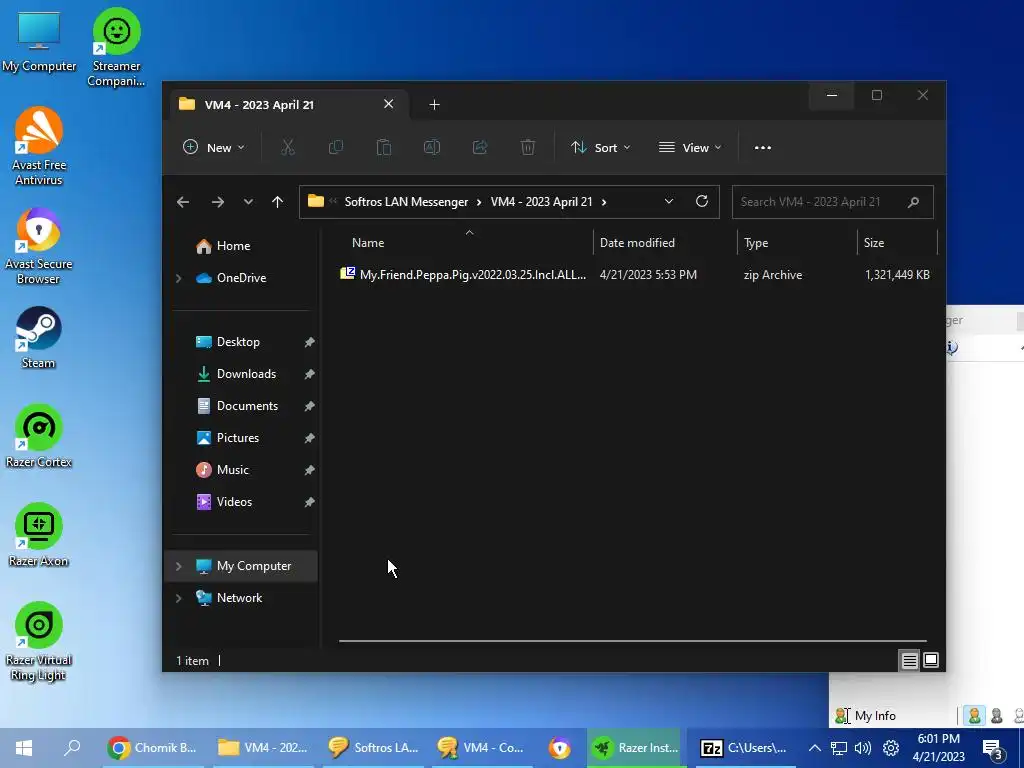The width and height of the screenshot is (1024, 768).
Task: Show hidden tray icons chevron
Action: pyautogui.click(x=814, y=748)
